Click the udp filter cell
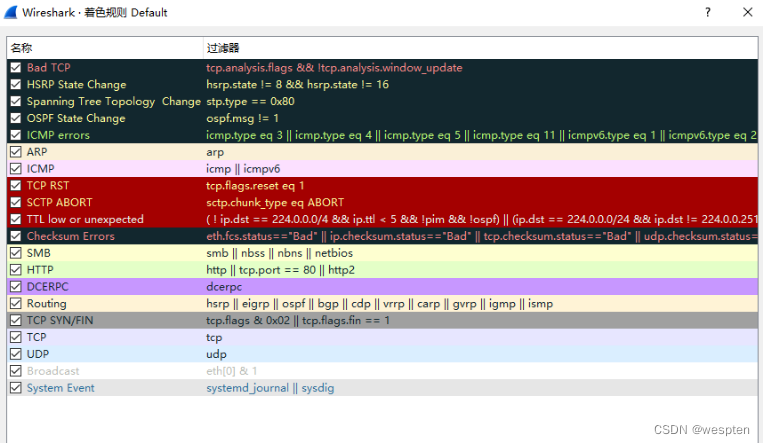The image size is (765, 446). click(216, 354)
